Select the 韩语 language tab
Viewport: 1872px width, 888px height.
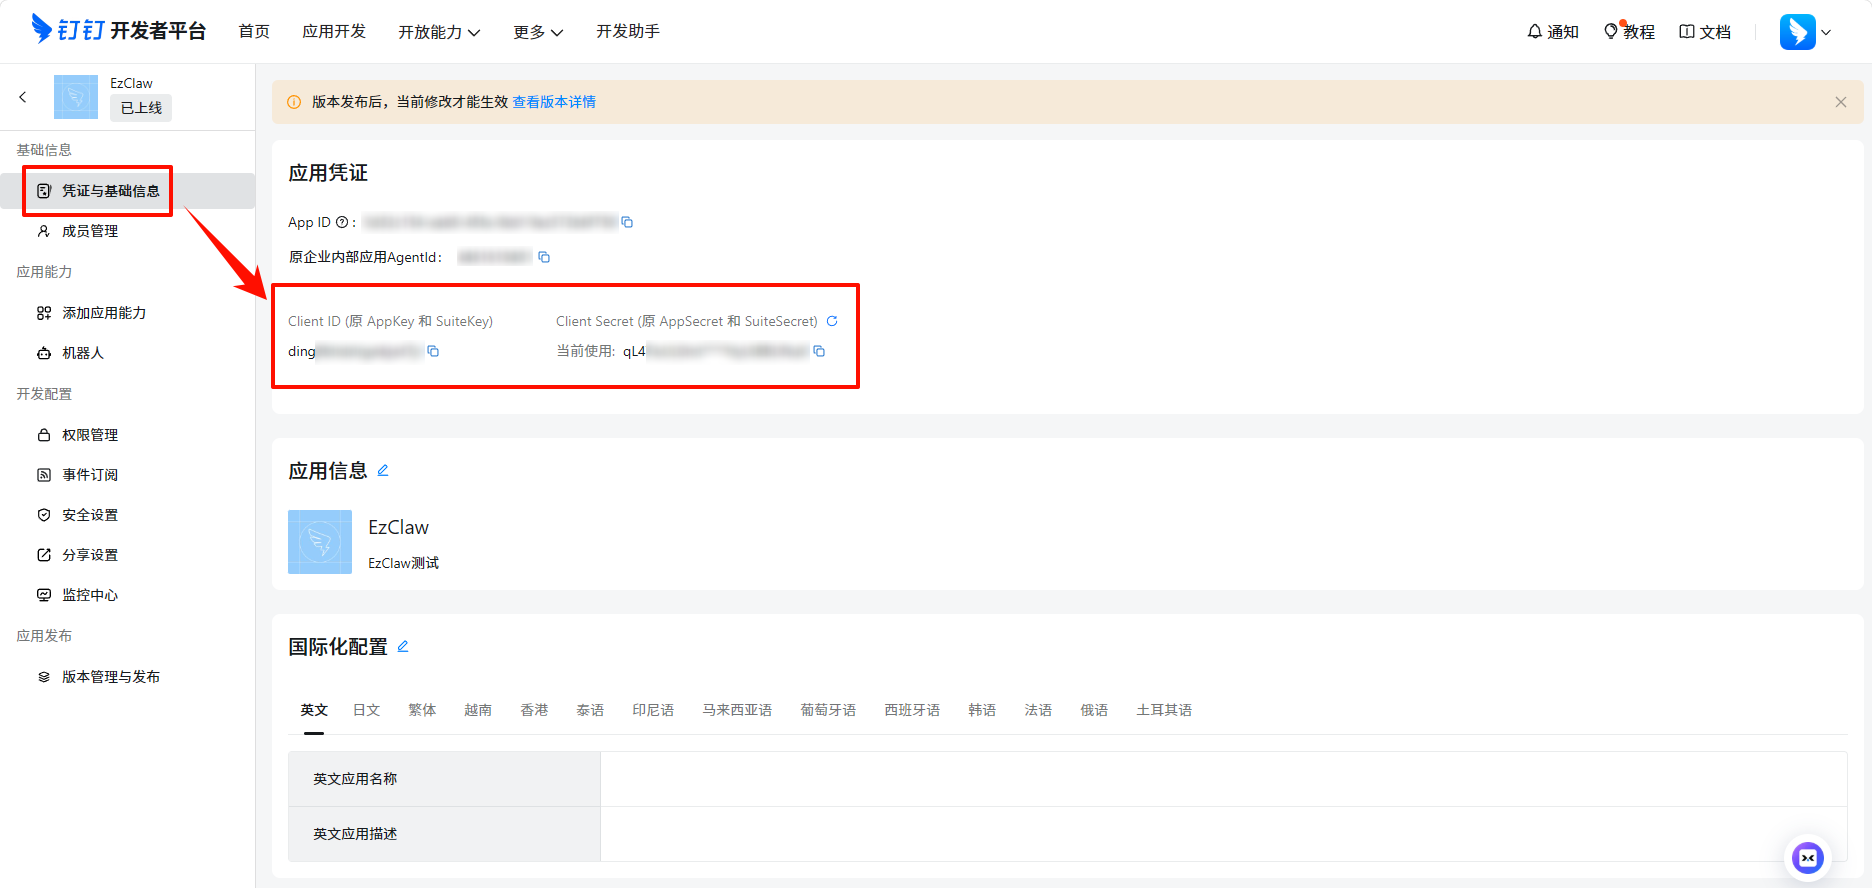pyautogui.click(x=981, y=710)
